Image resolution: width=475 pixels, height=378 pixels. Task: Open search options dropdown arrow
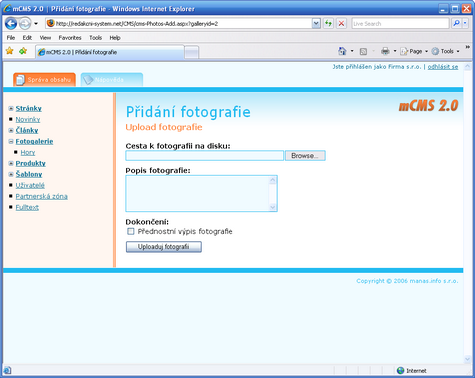[465, 24]
